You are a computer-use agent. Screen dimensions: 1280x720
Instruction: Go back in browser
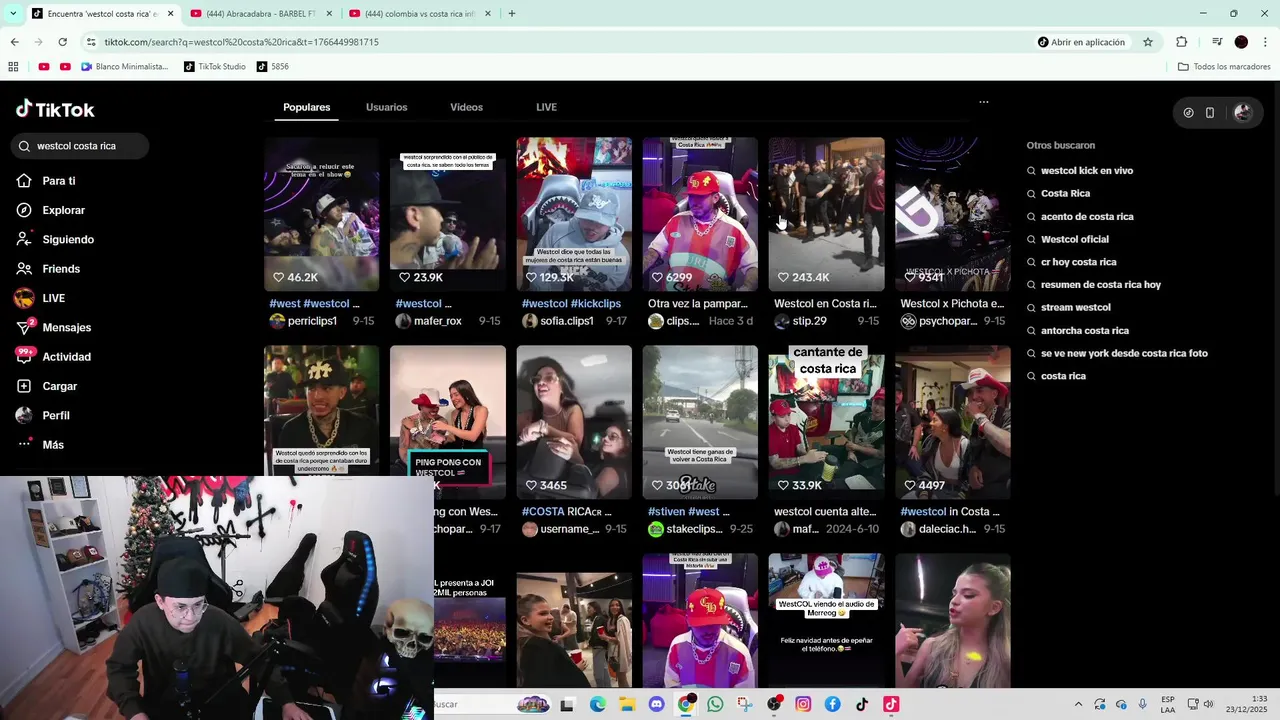[14, 42]
